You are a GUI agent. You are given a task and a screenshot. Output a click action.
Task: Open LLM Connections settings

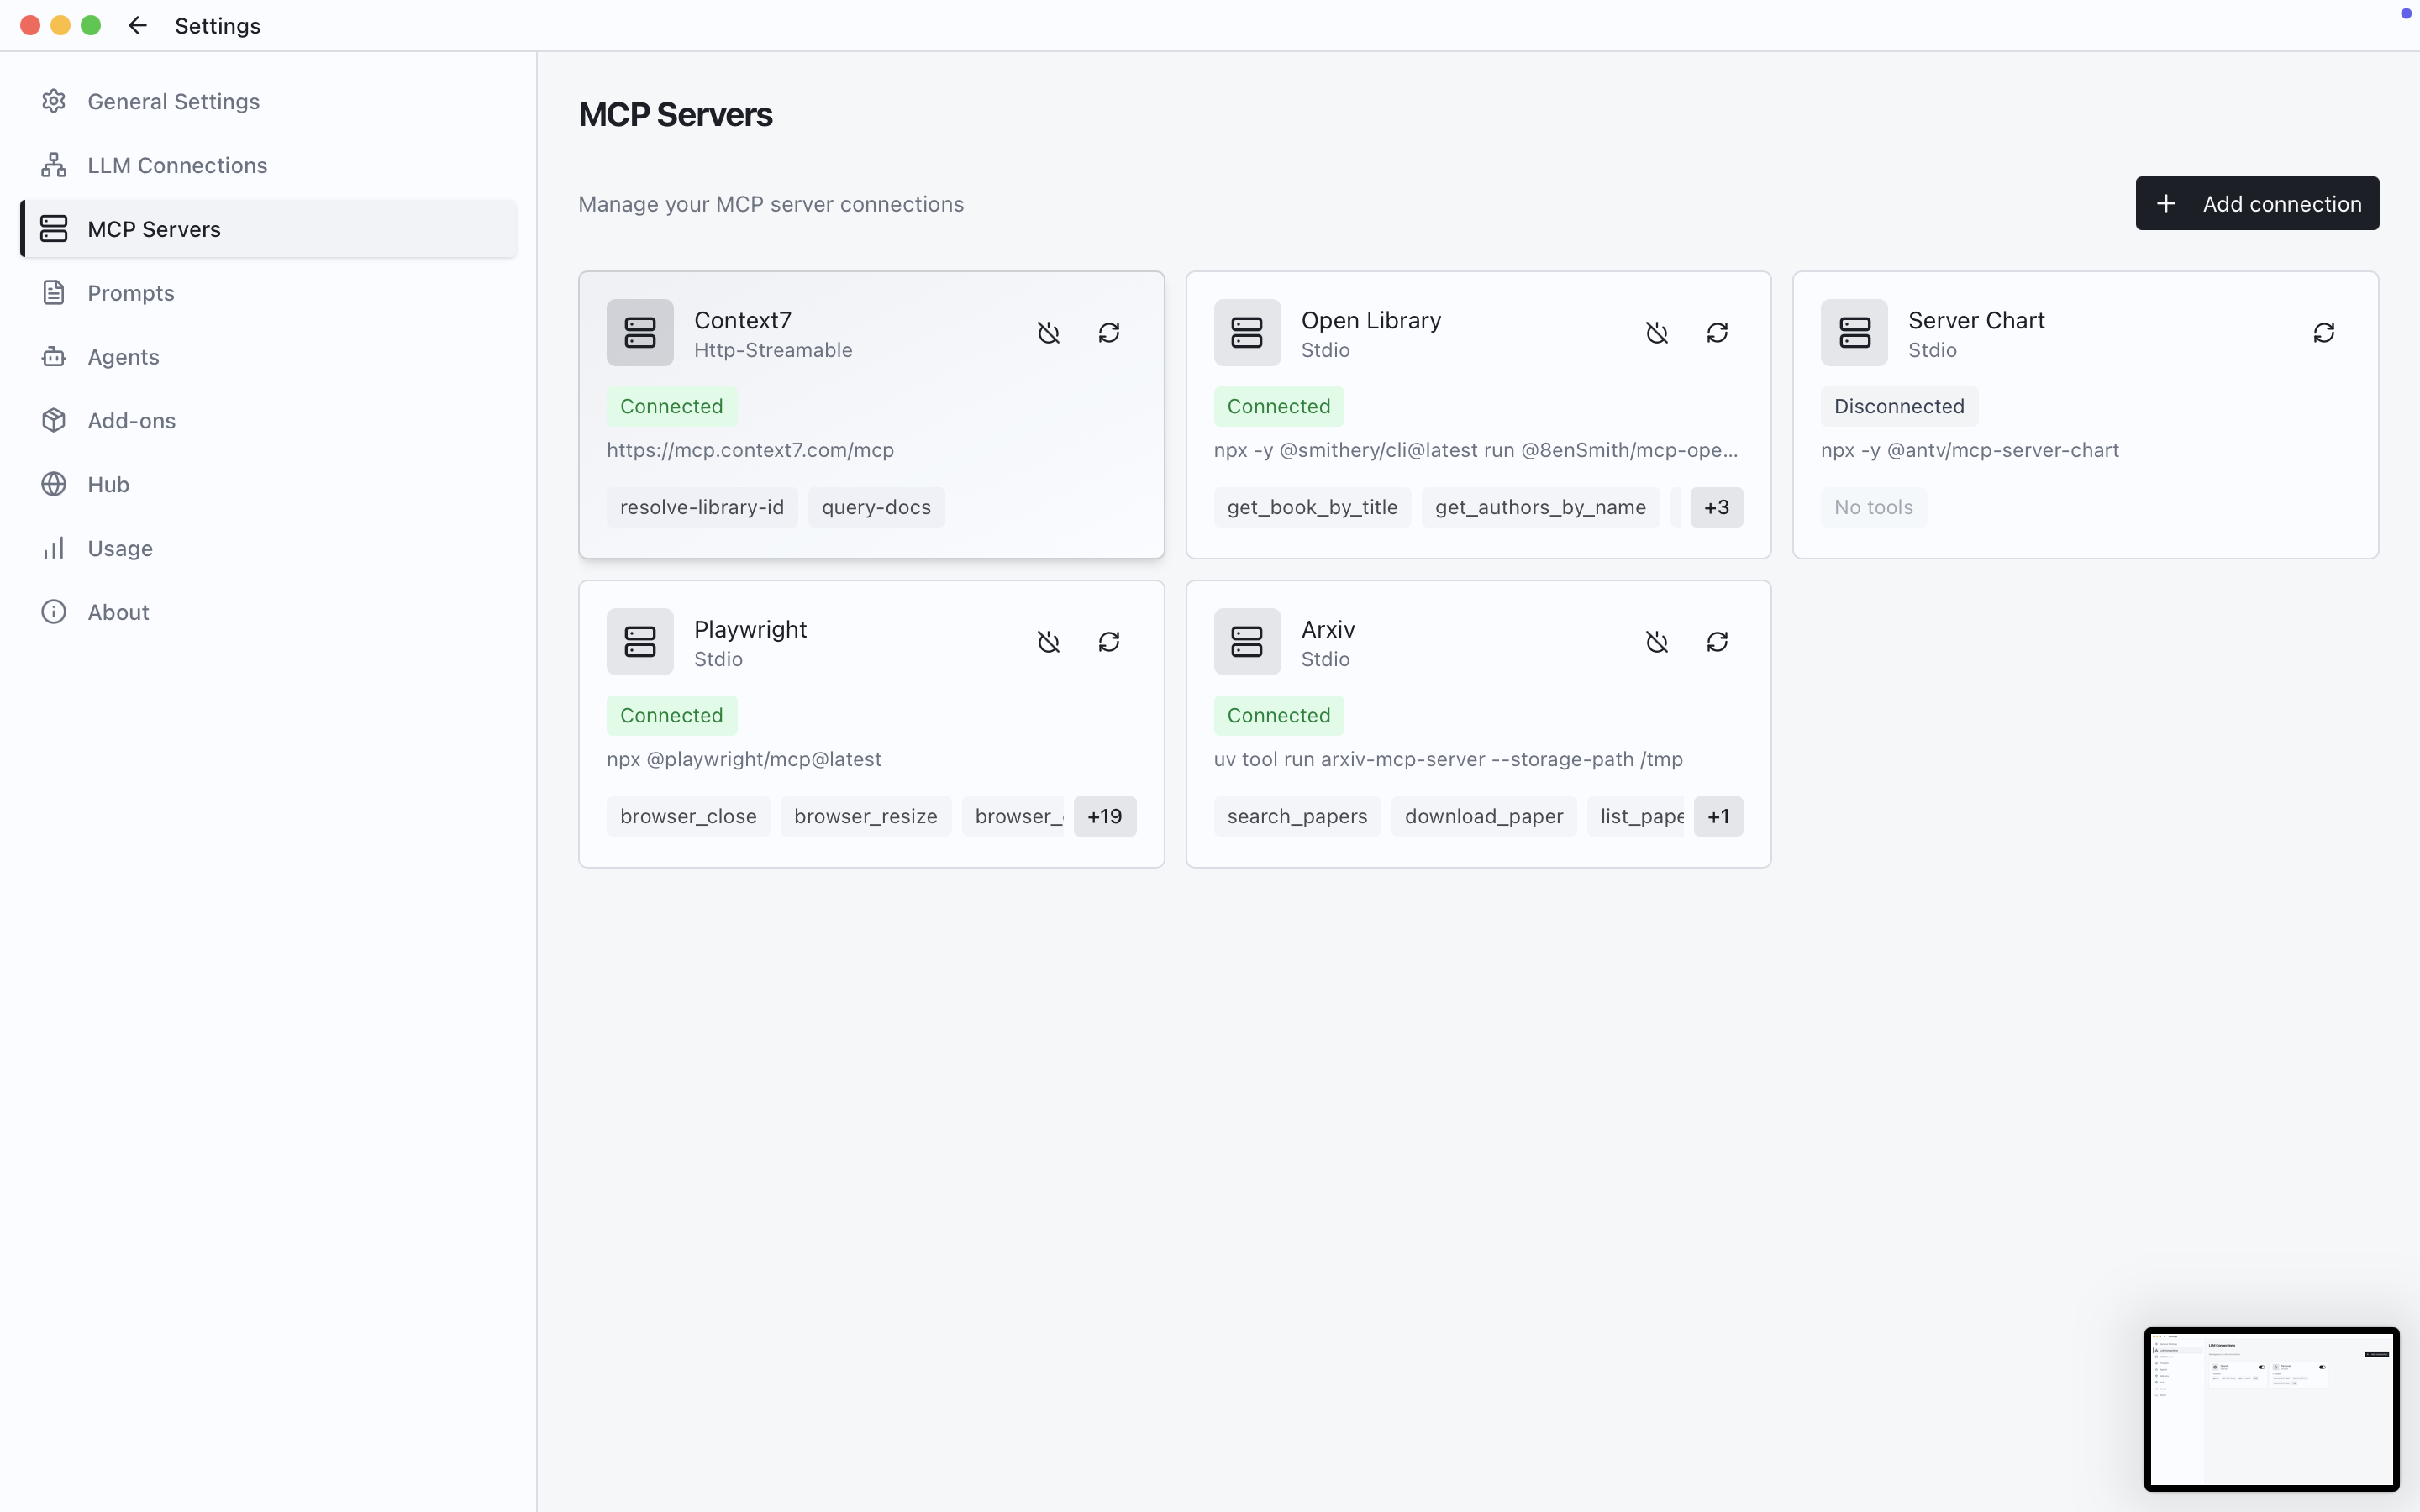177,165
